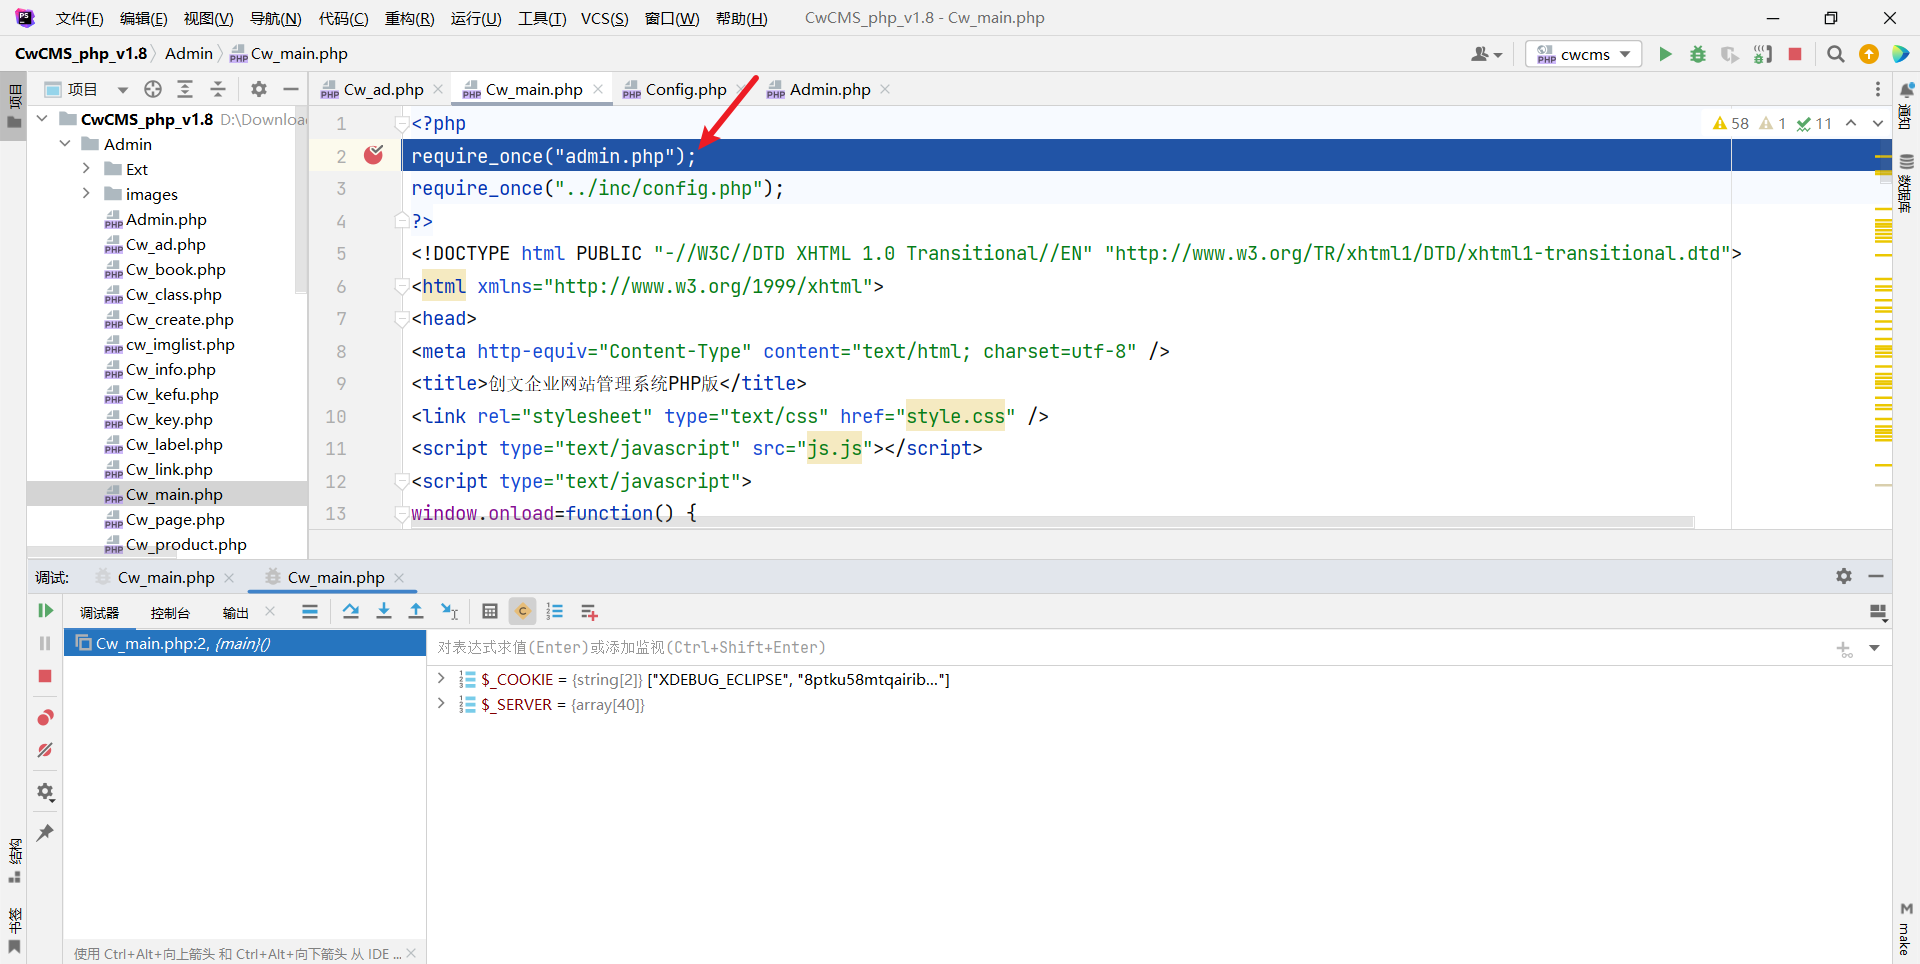
Task: Hide the project tool window
Action: coord(291,89)
